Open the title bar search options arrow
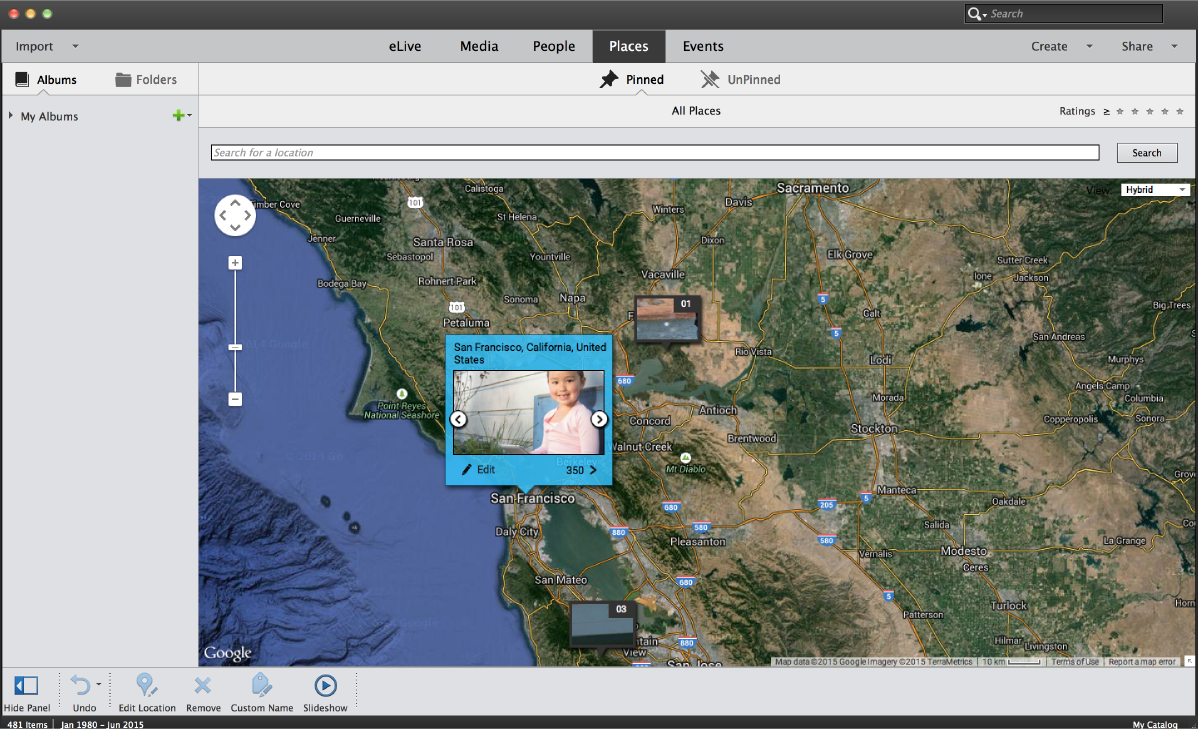Image resolution: width=1198 pixels, height=729 pixels. (985, 15)
